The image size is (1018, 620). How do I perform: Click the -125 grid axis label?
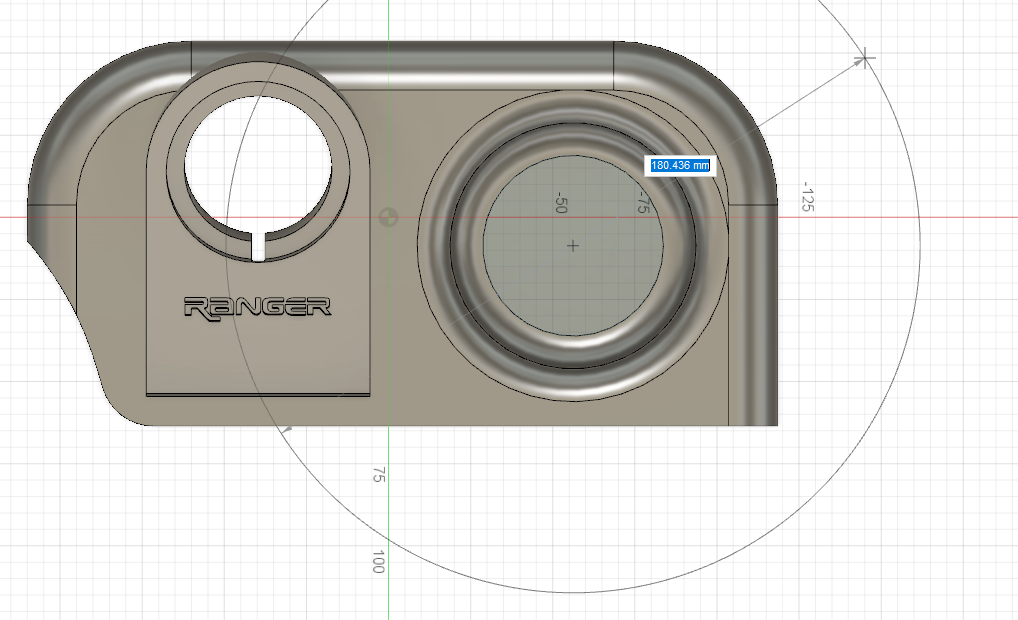[x=808, y=197]
